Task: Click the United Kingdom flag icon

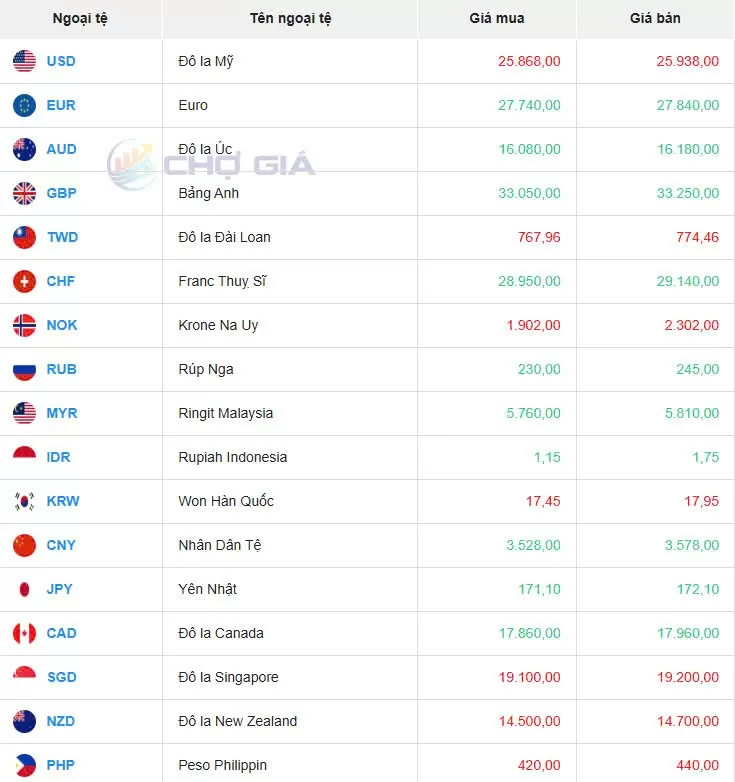Action: click(24, 193)
